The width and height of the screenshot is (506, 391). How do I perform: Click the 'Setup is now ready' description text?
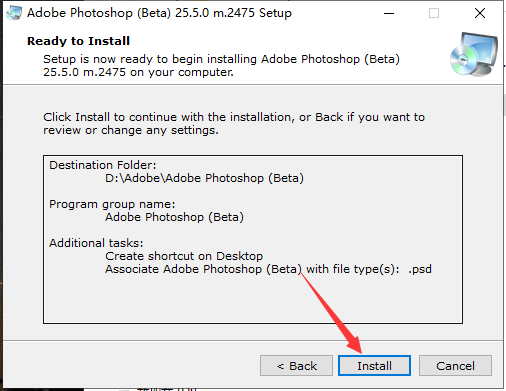coord(221,65)
